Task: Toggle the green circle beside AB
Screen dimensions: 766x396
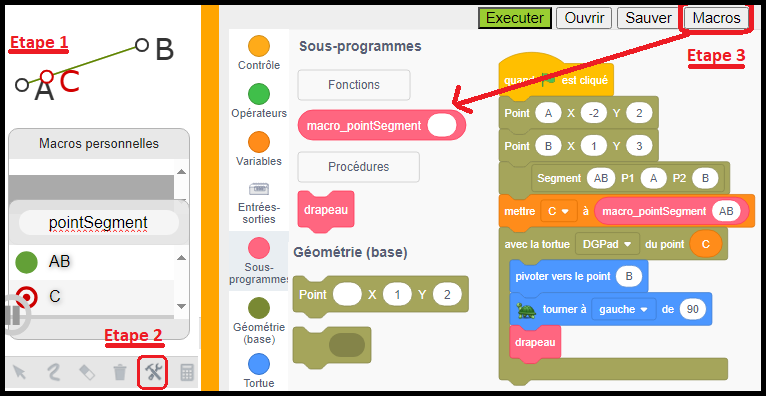Action: (26, 262)
